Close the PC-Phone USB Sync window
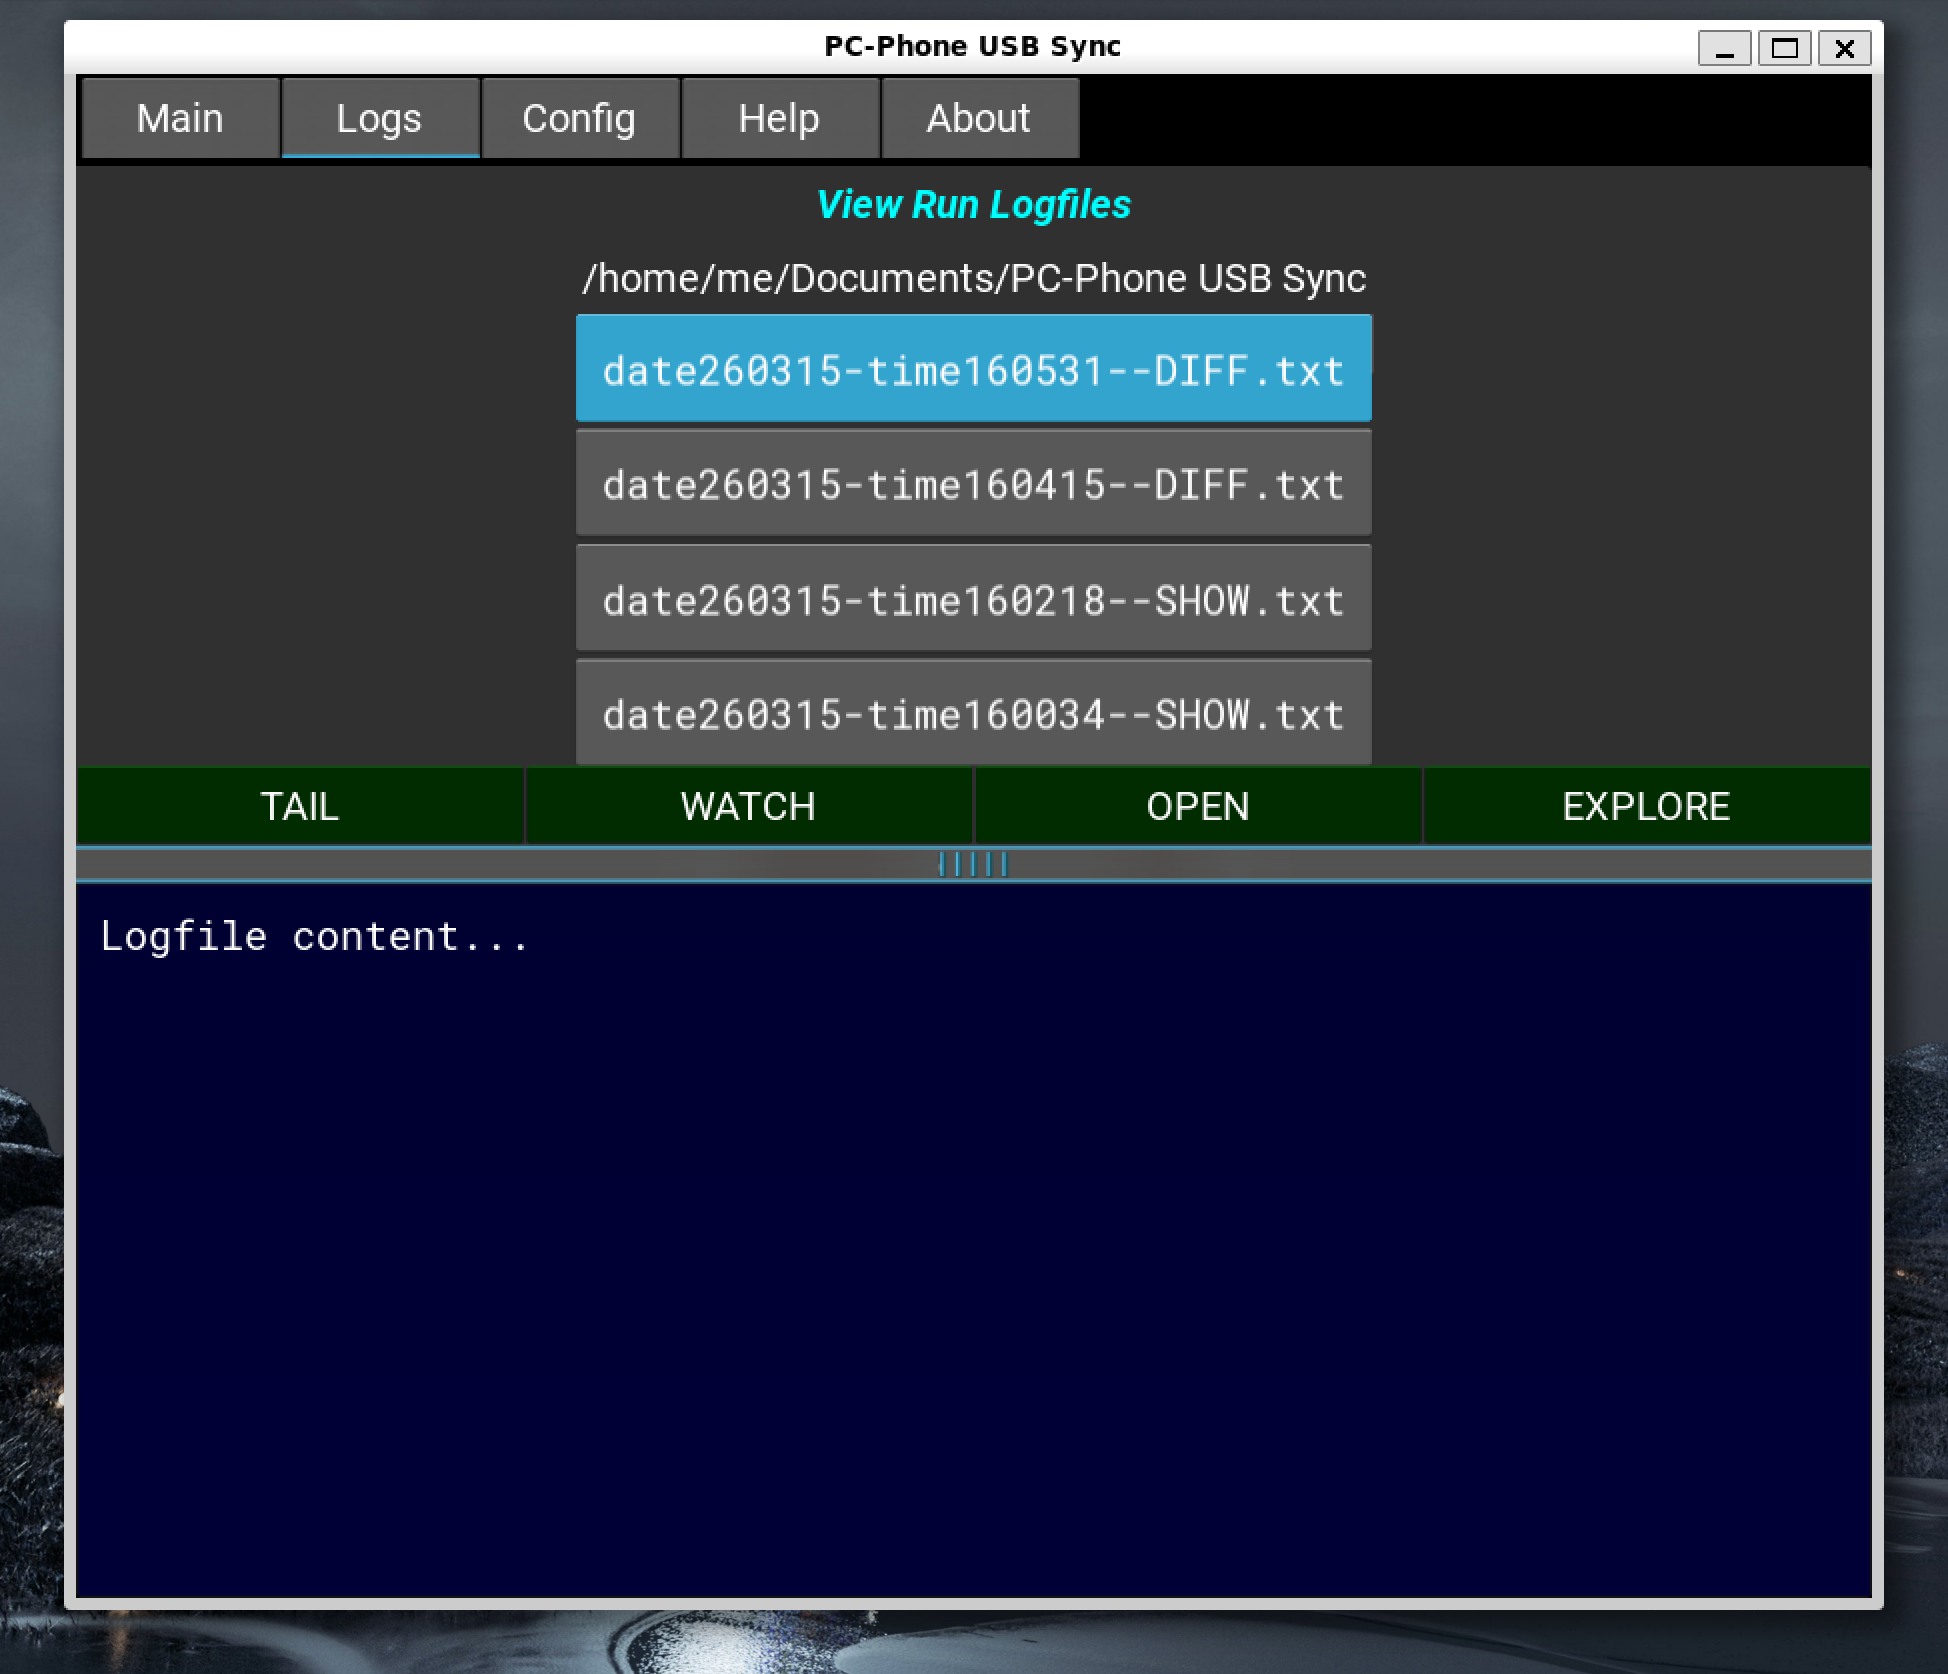The width and height of the screenshot is (1948, 1674). click(x=1844, y=48)
